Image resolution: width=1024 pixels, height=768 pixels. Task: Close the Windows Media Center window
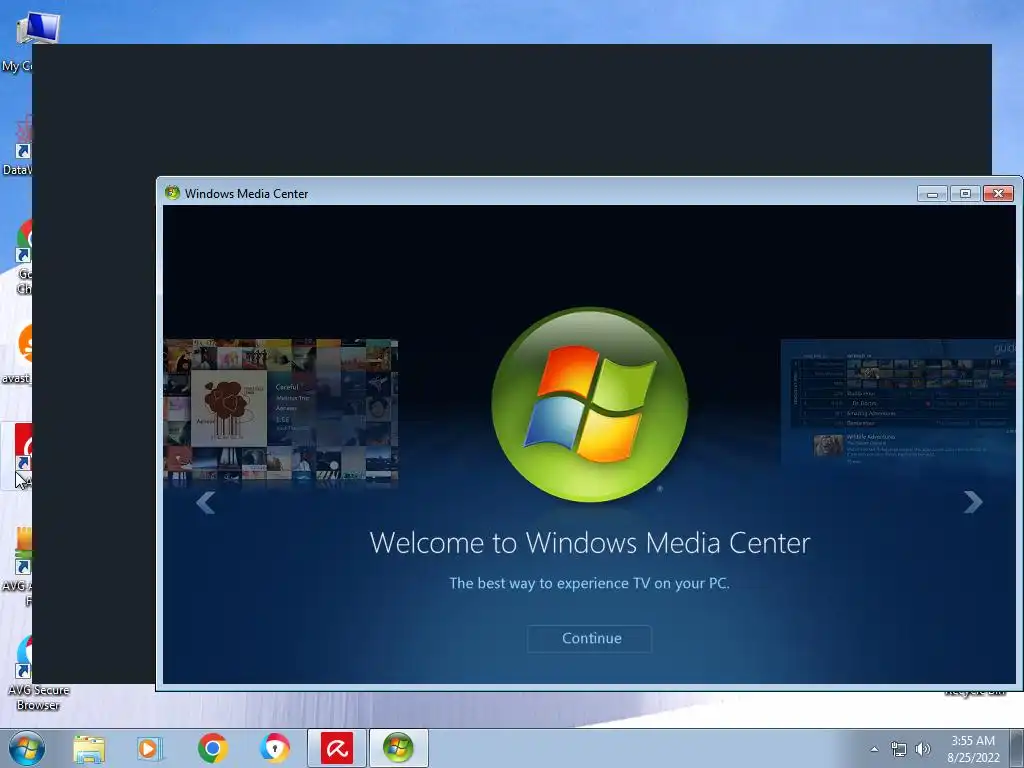999,193
